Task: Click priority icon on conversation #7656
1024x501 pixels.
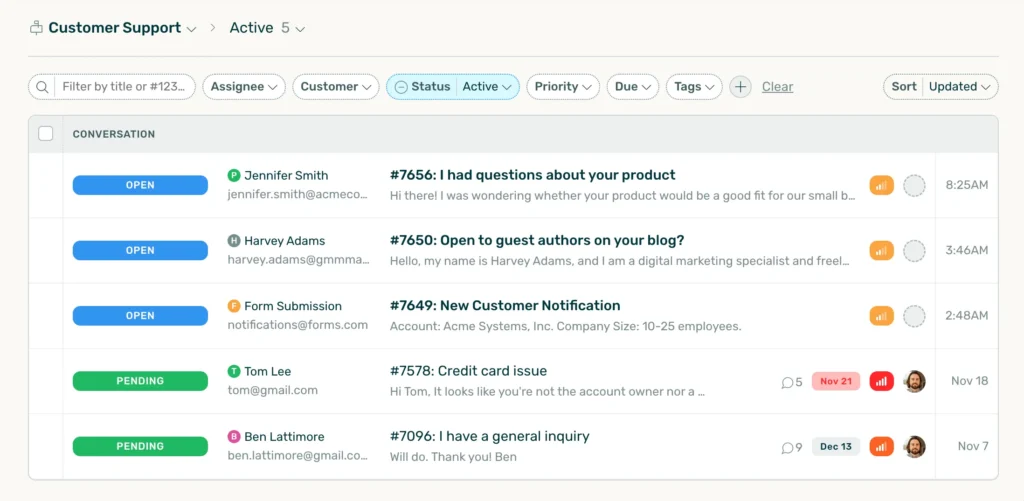Action: pos(881,185)
